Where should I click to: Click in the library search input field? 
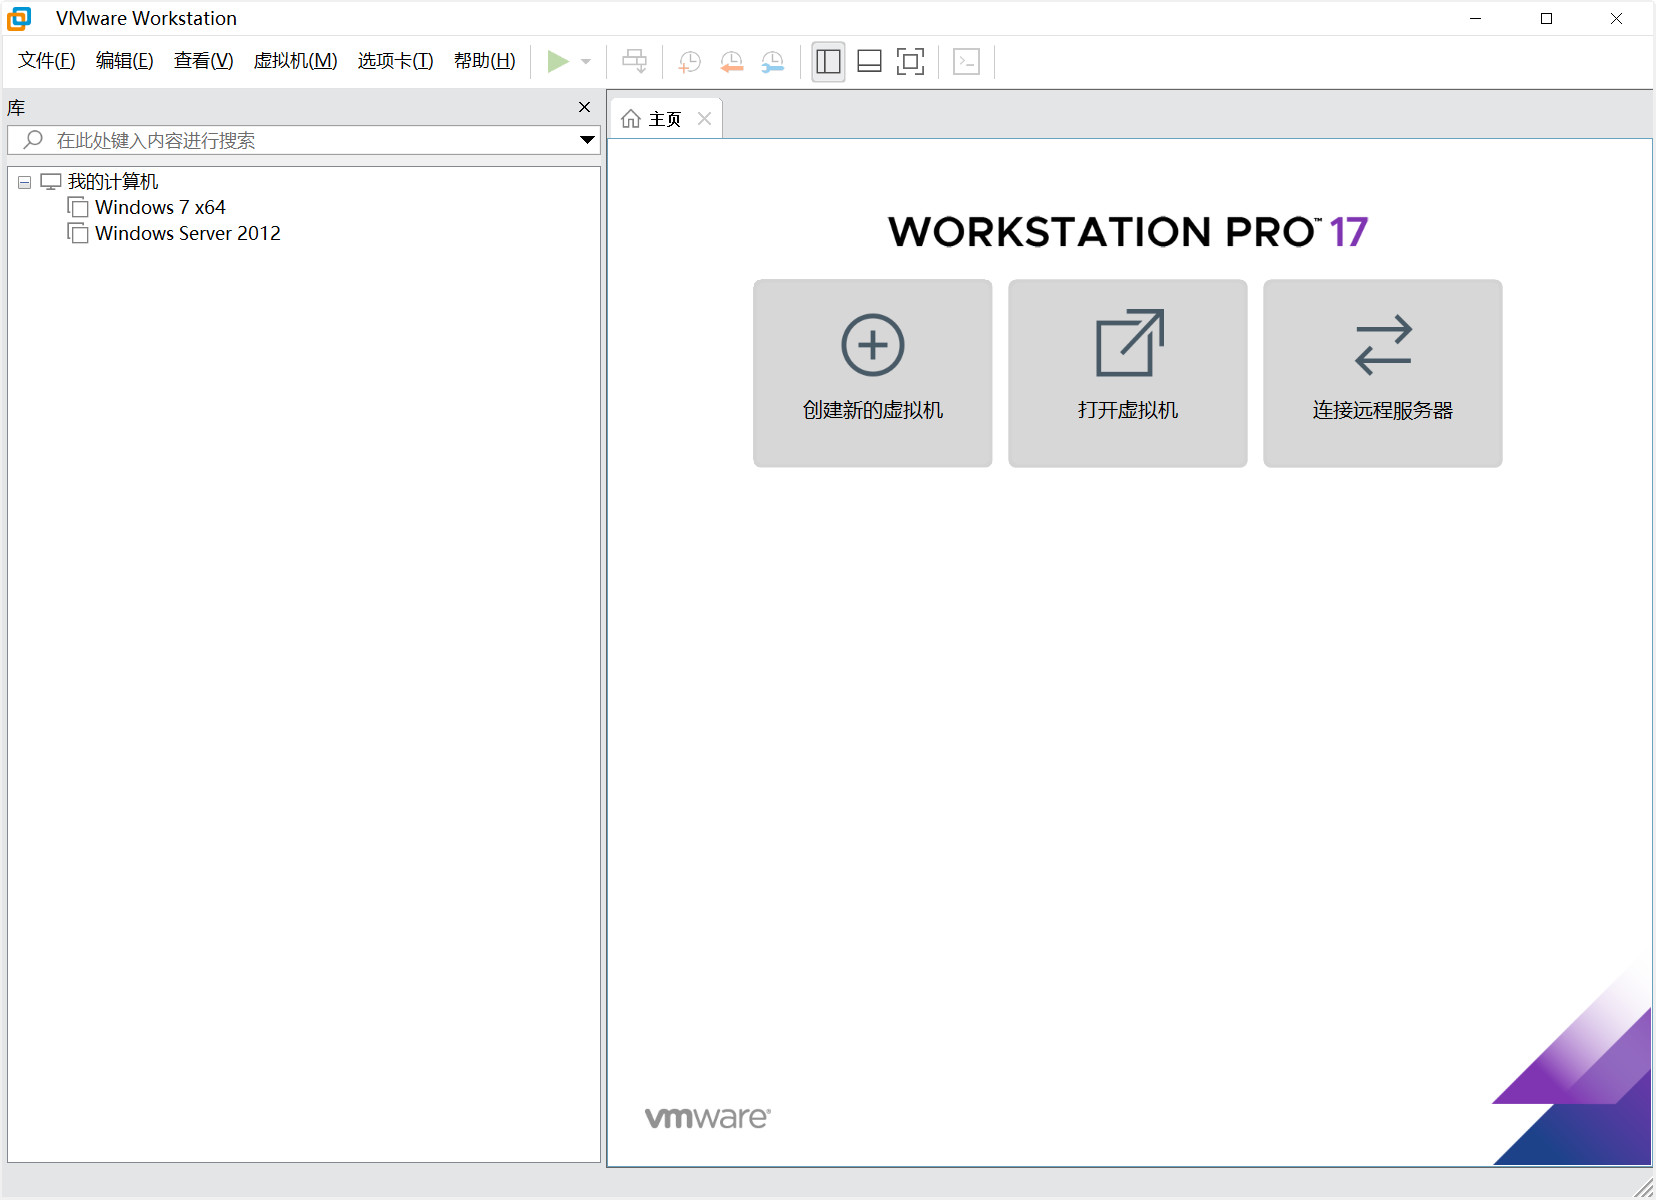[250, 140]
